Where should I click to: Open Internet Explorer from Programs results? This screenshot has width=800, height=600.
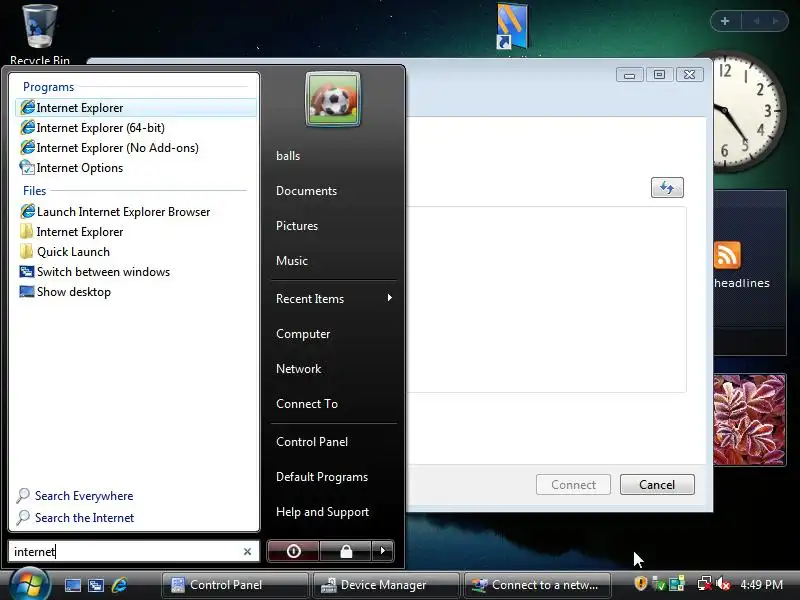point(136,108)
